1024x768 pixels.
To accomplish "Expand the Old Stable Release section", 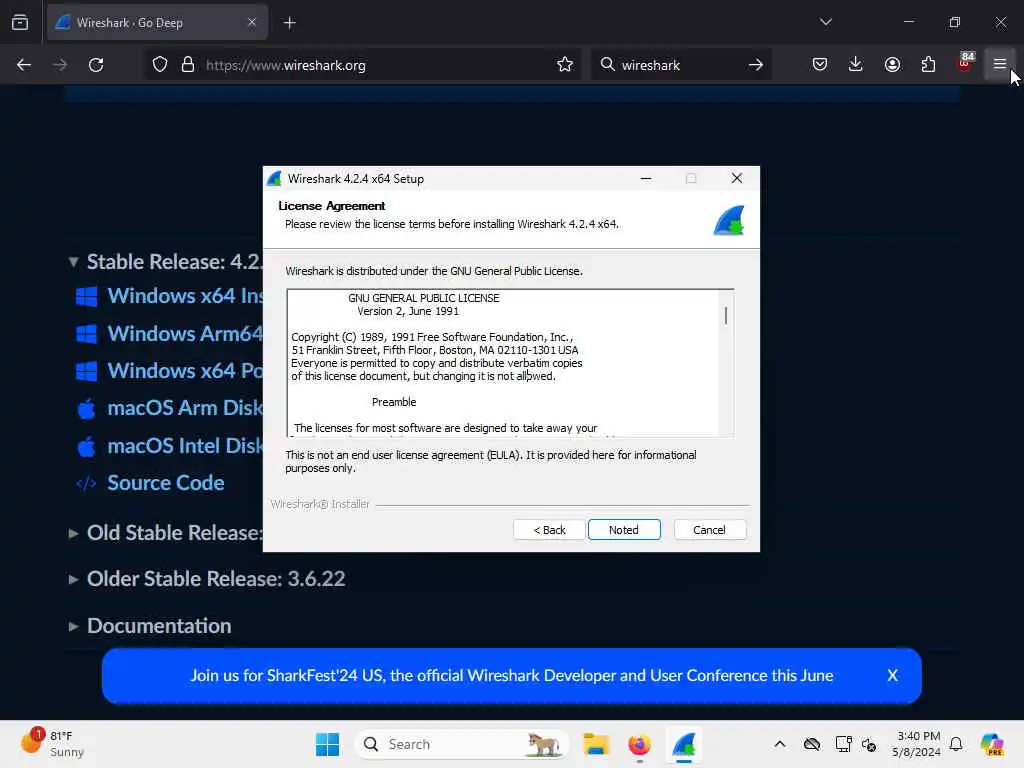I will 73,533.
